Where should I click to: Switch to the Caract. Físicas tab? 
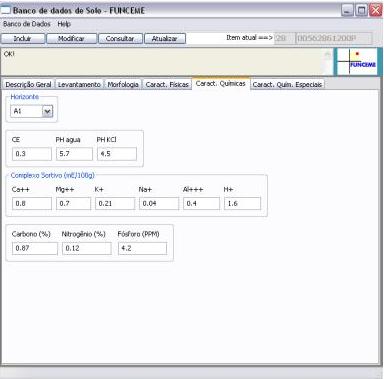(167, 84)
